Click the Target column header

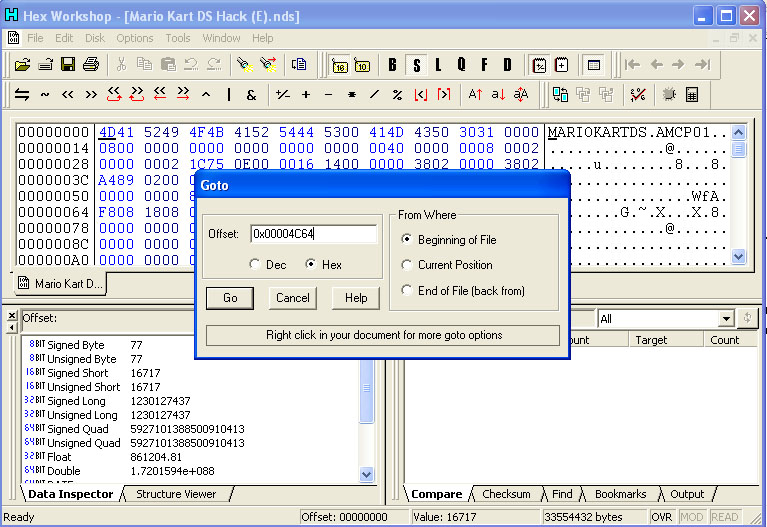(x=666, y=340)
